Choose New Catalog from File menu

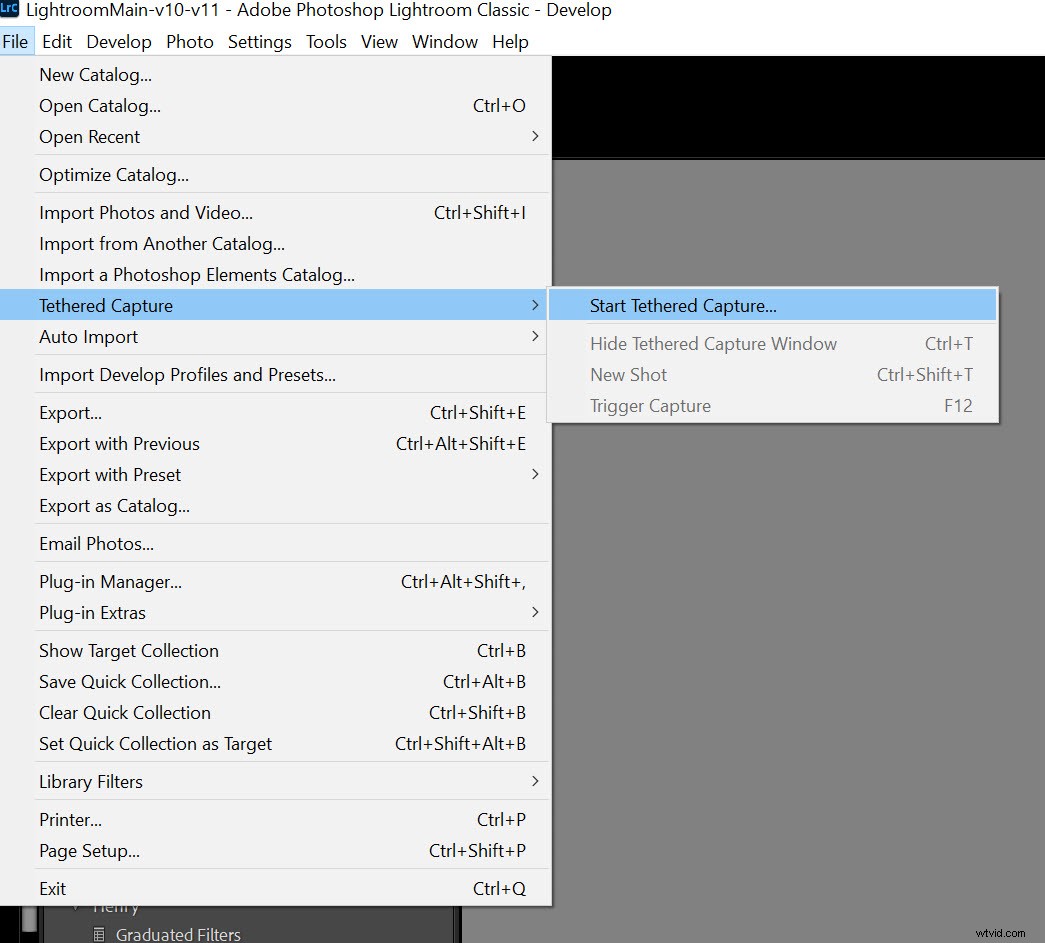point(275,75)
